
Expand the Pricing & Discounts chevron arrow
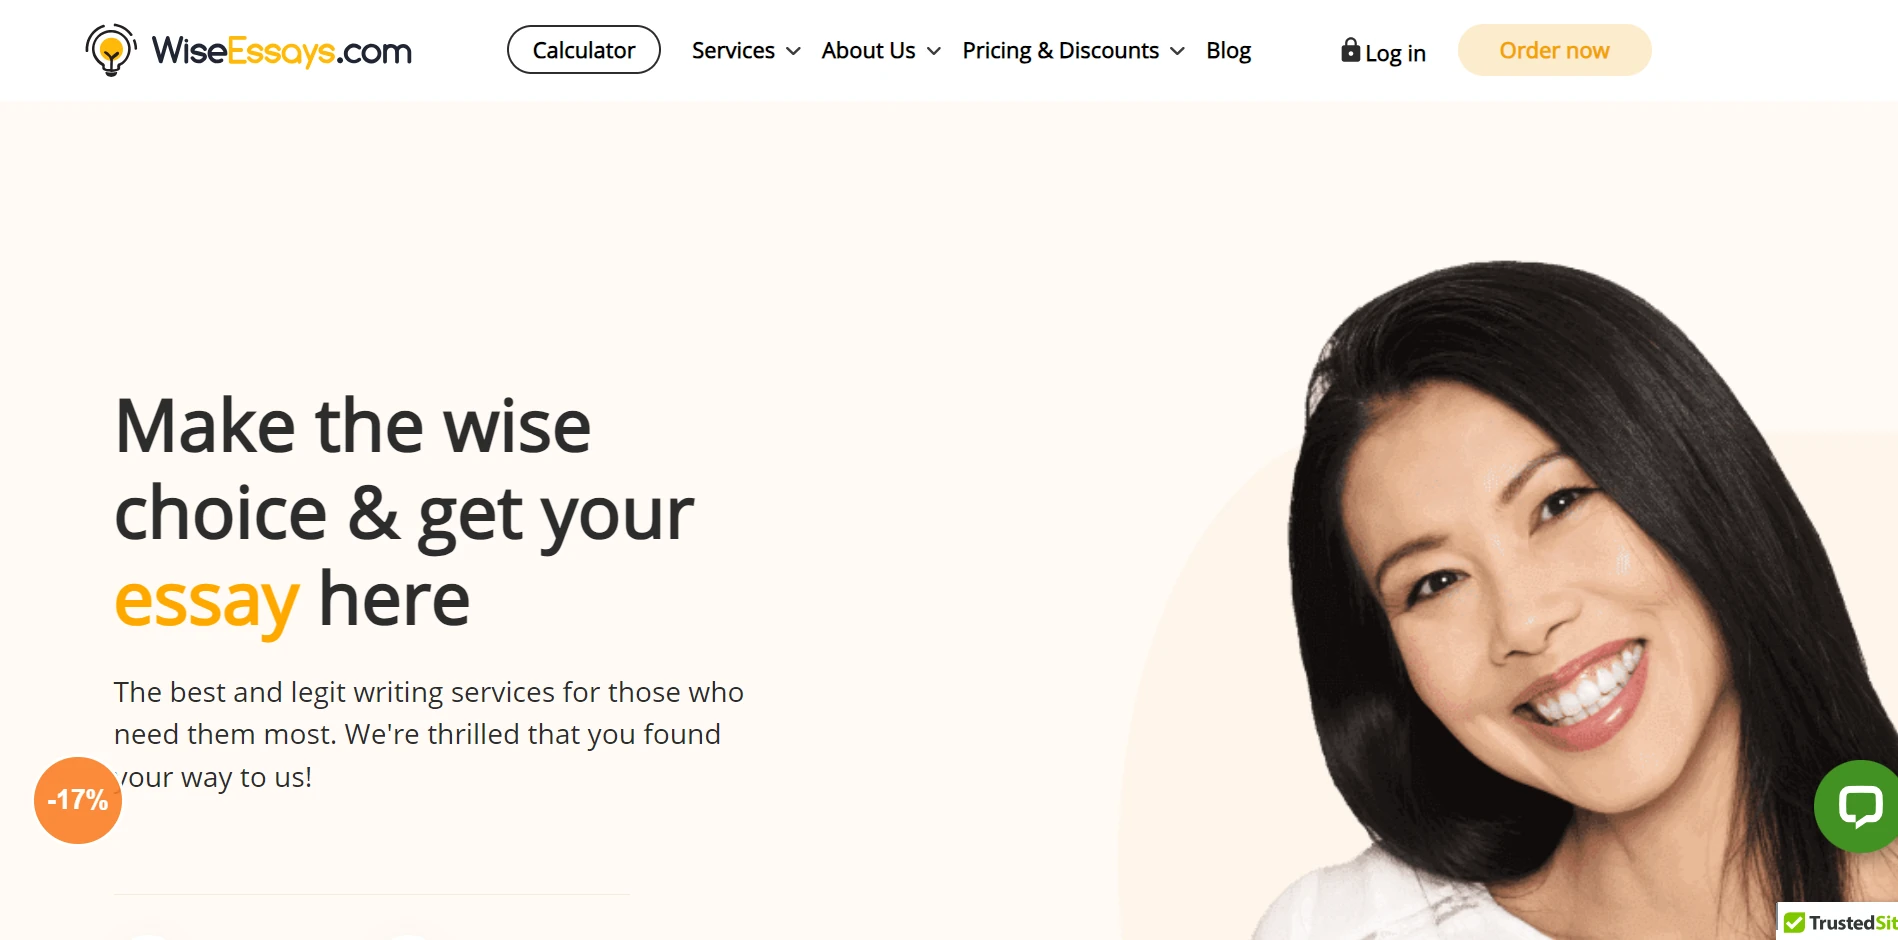click(1177, 51)
